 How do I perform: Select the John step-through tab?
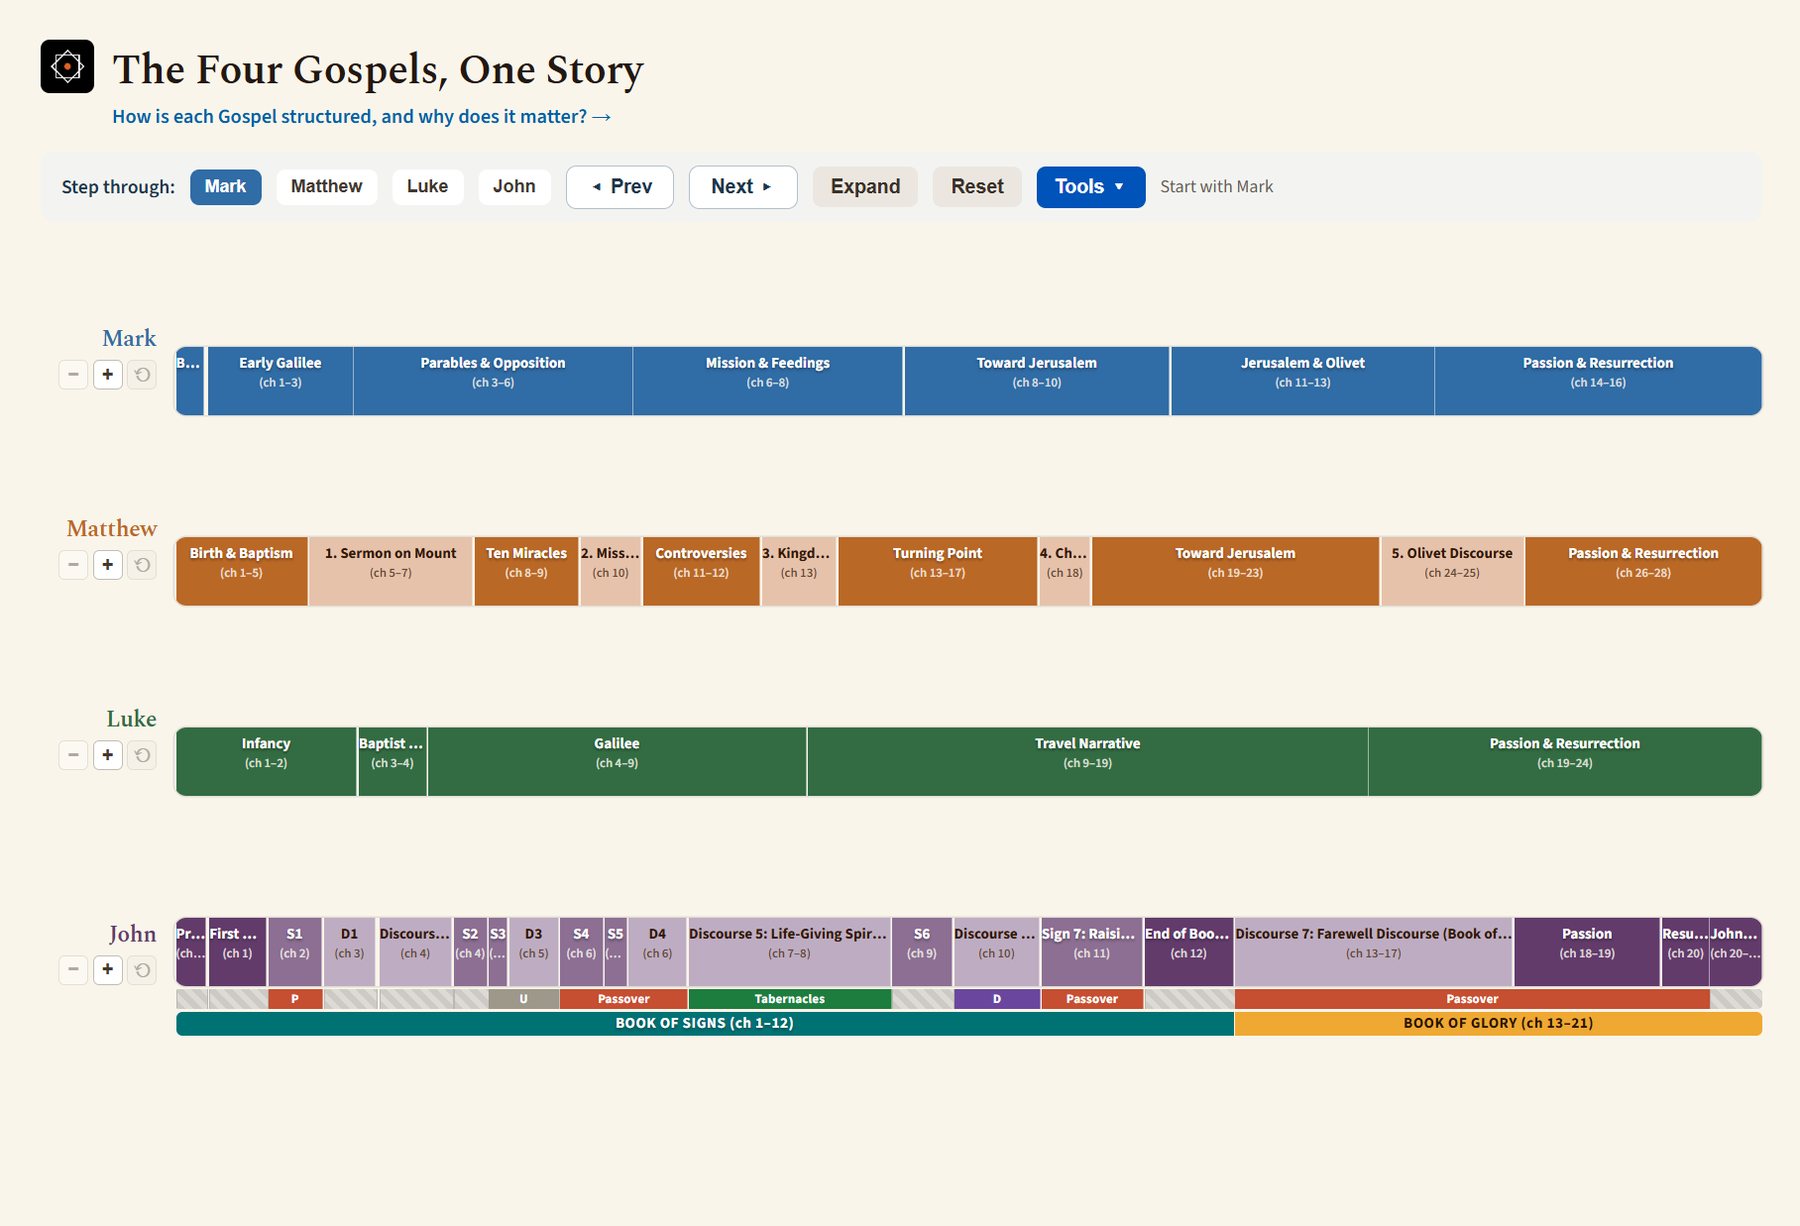pyautogui.click(x=514, y=187)
